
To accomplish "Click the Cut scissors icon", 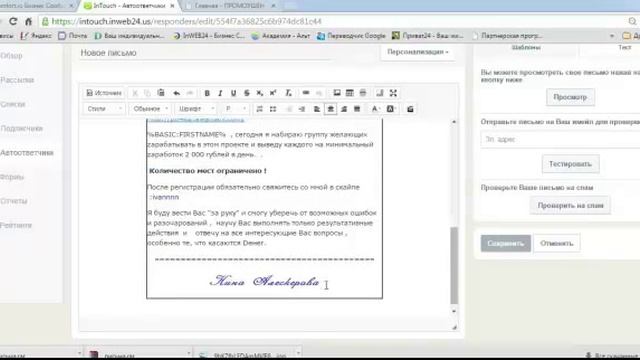I will point(135,93).
